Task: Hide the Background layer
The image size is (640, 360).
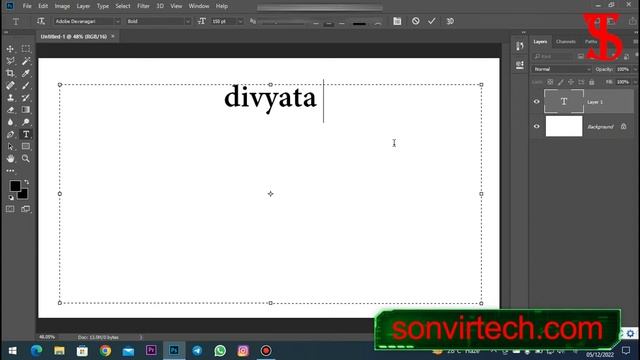Action: 536,127
